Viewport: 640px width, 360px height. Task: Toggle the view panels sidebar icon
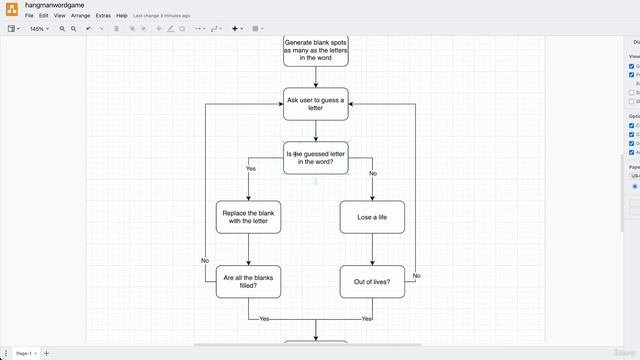(11, 29)
